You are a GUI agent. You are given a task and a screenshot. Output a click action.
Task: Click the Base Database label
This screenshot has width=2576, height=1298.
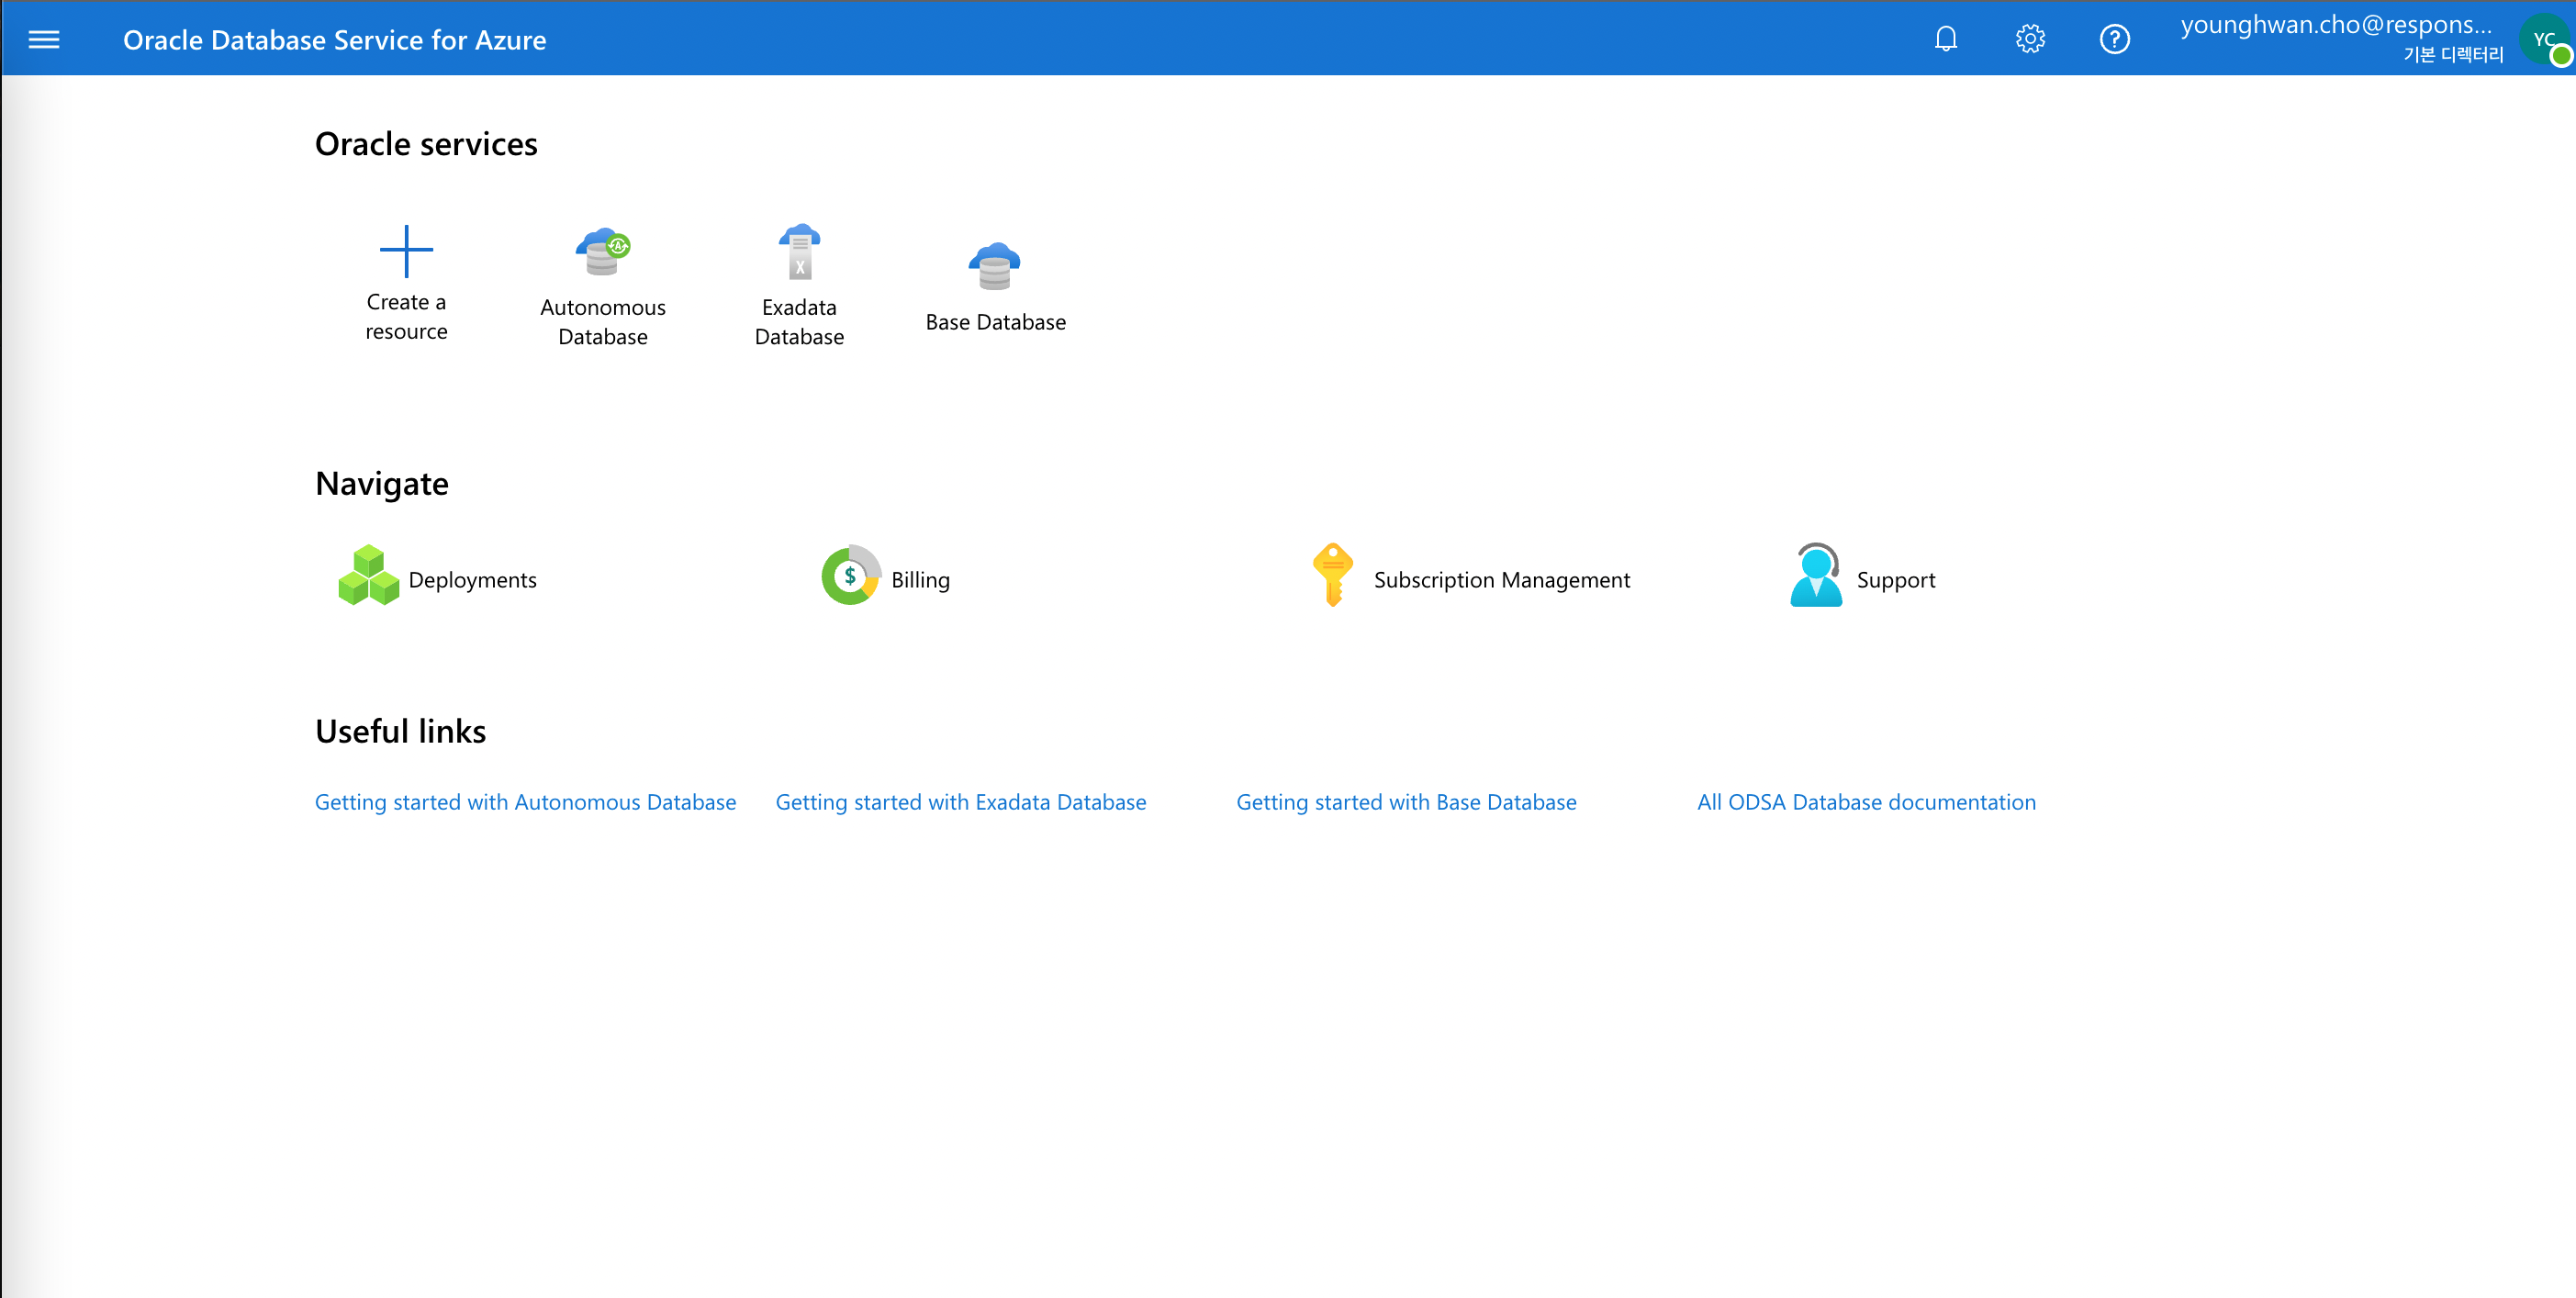pos(995,322)
